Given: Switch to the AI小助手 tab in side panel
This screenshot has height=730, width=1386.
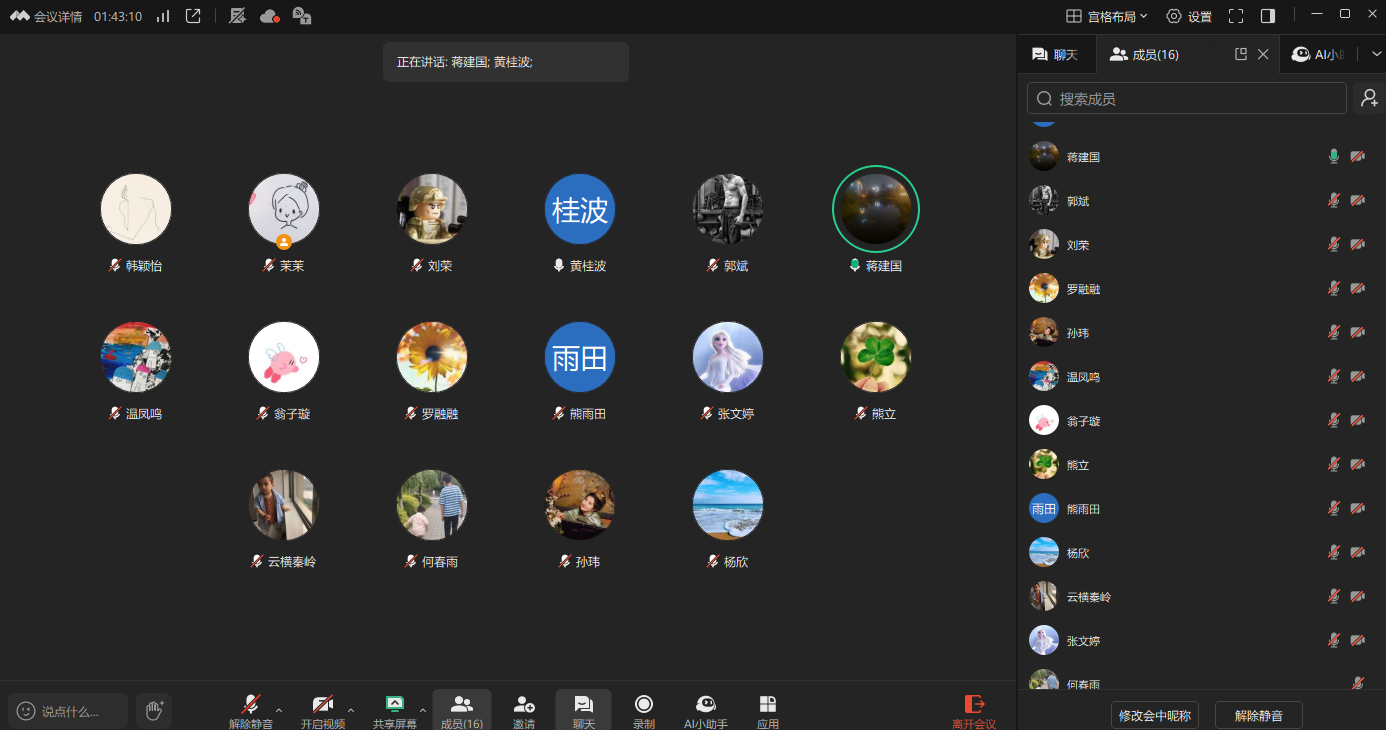Looking at the screenshot, I should point(1318,55).
